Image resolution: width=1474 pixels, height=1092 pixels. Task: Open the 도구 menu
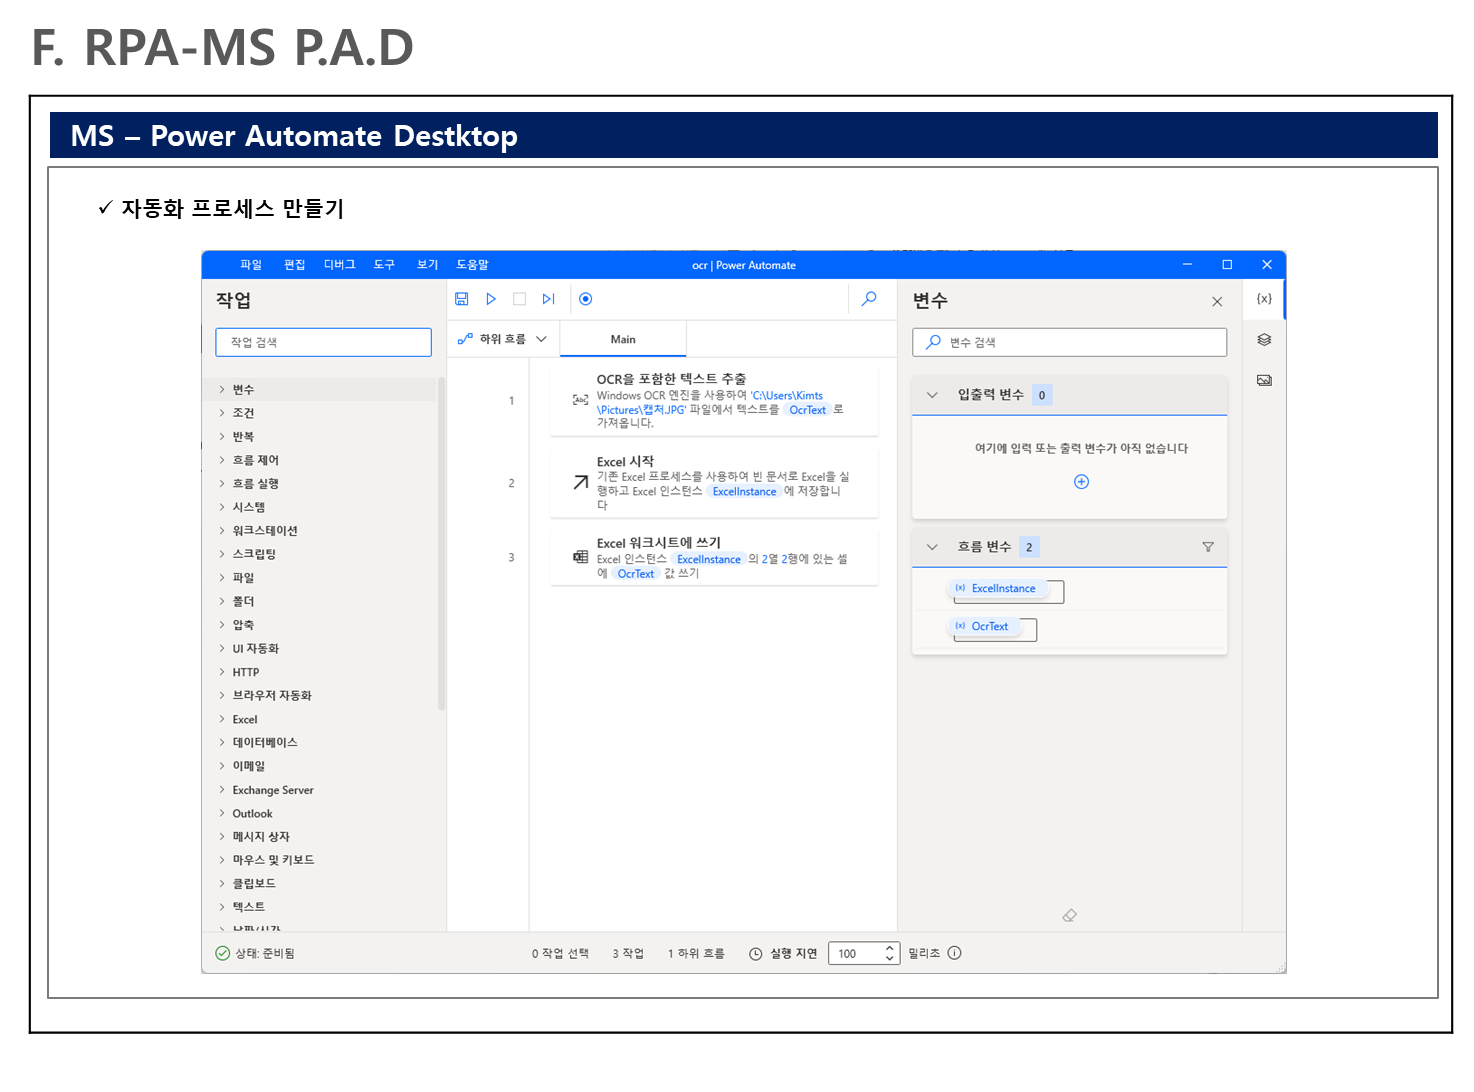click(x=384, y=265)
